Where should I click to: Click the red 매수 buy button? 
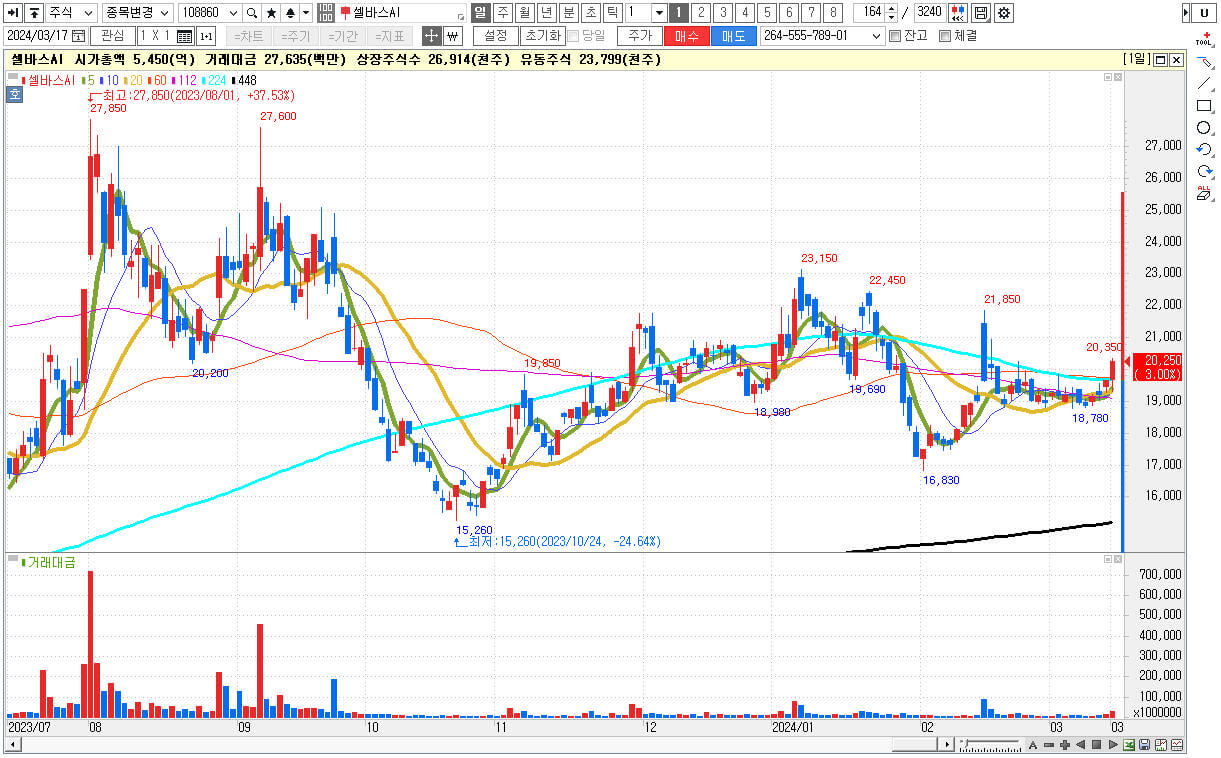[x=686, y=36]
